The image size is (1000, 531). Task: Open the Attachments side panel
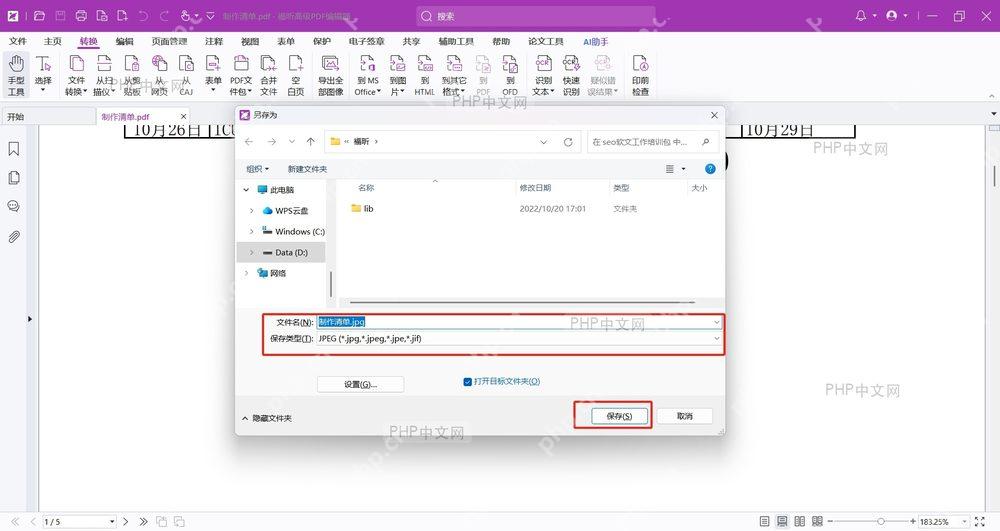pos(13,236)
